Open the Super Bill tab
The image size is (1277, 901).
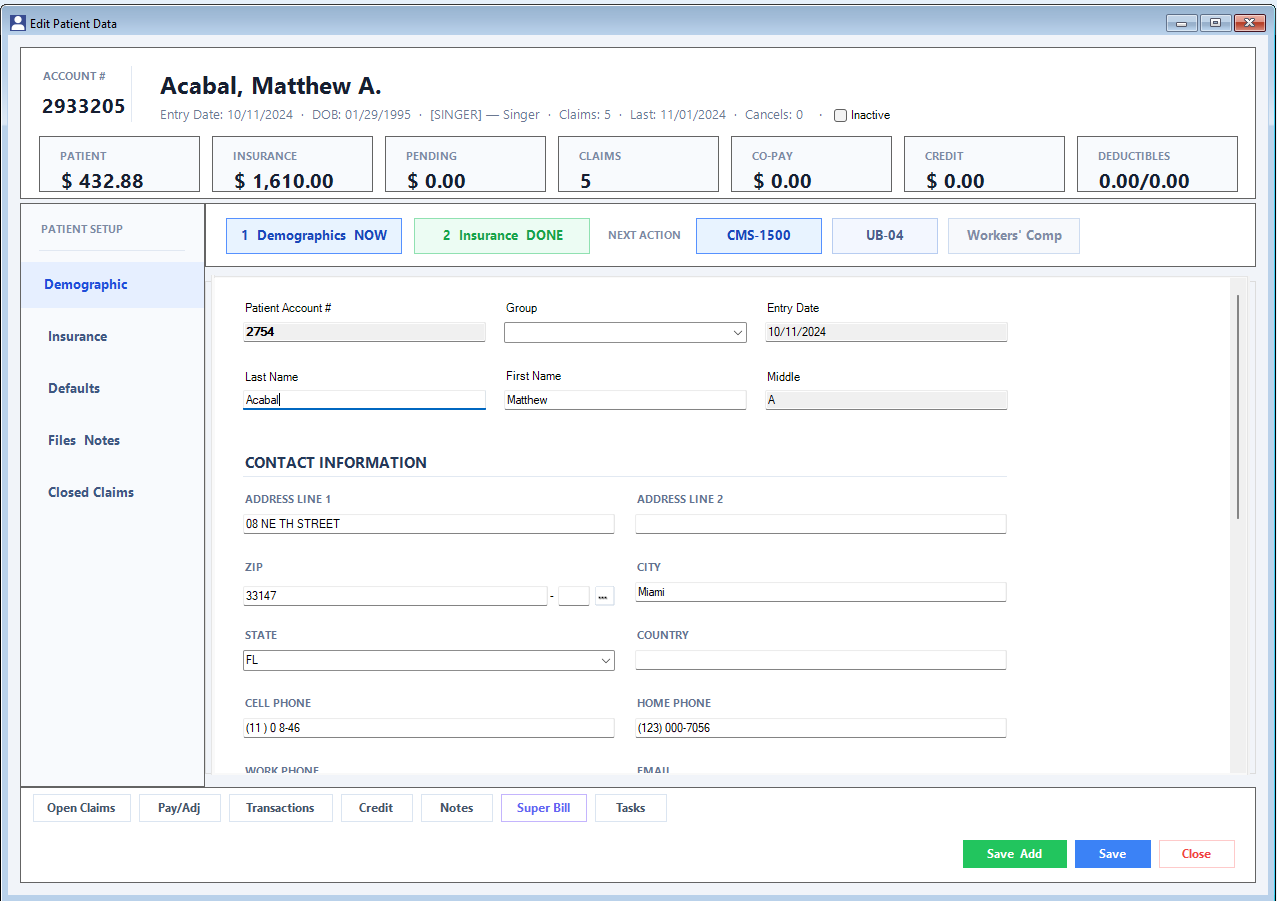point(544,808)
